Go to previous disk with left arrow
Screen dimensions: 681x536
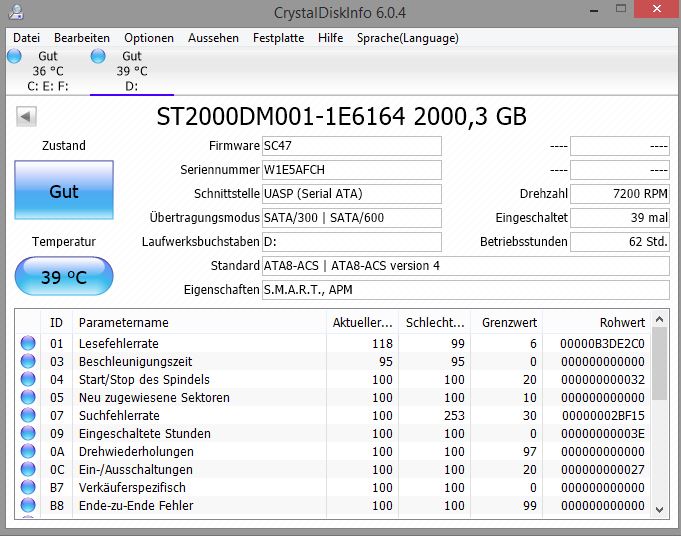coord(26,116)
